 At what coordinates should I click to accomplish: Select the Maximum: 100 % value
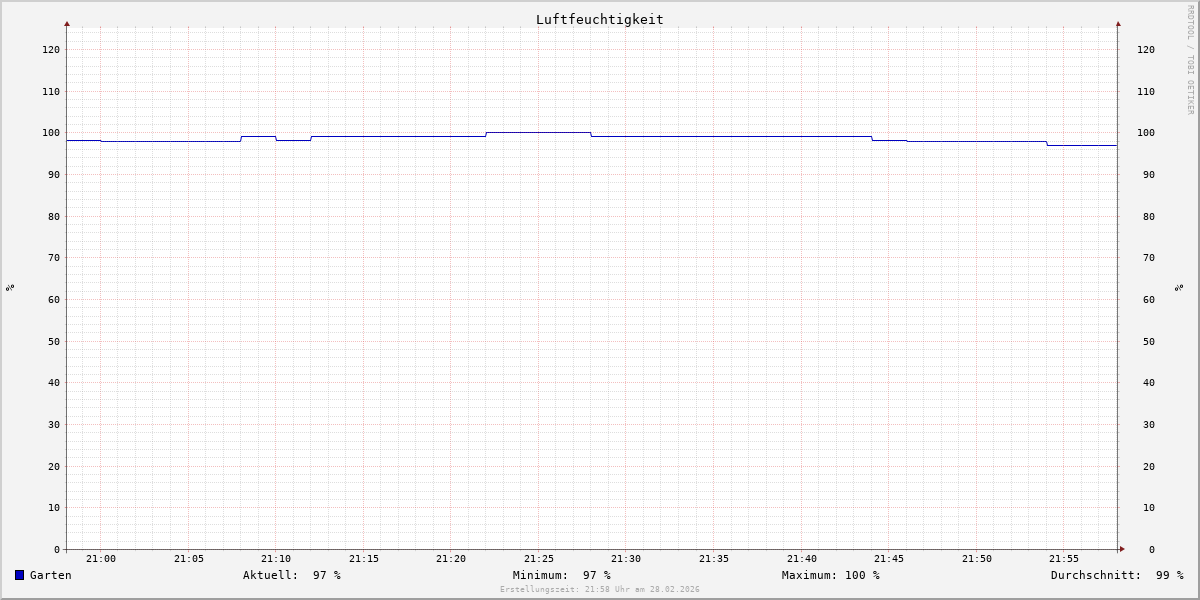point(831,575)
